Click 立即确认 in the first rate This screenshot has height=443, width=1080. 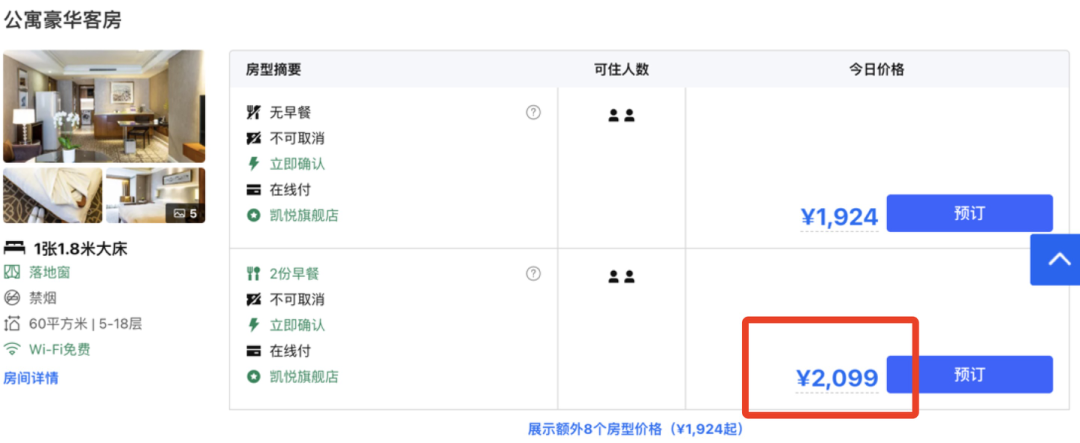(x=297, y=163)
